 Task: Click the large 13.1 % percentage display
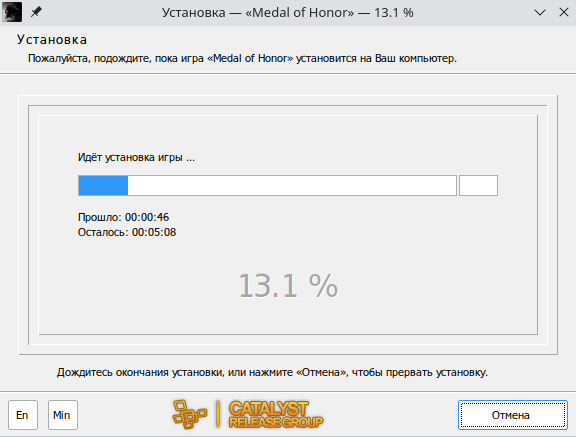288,286
